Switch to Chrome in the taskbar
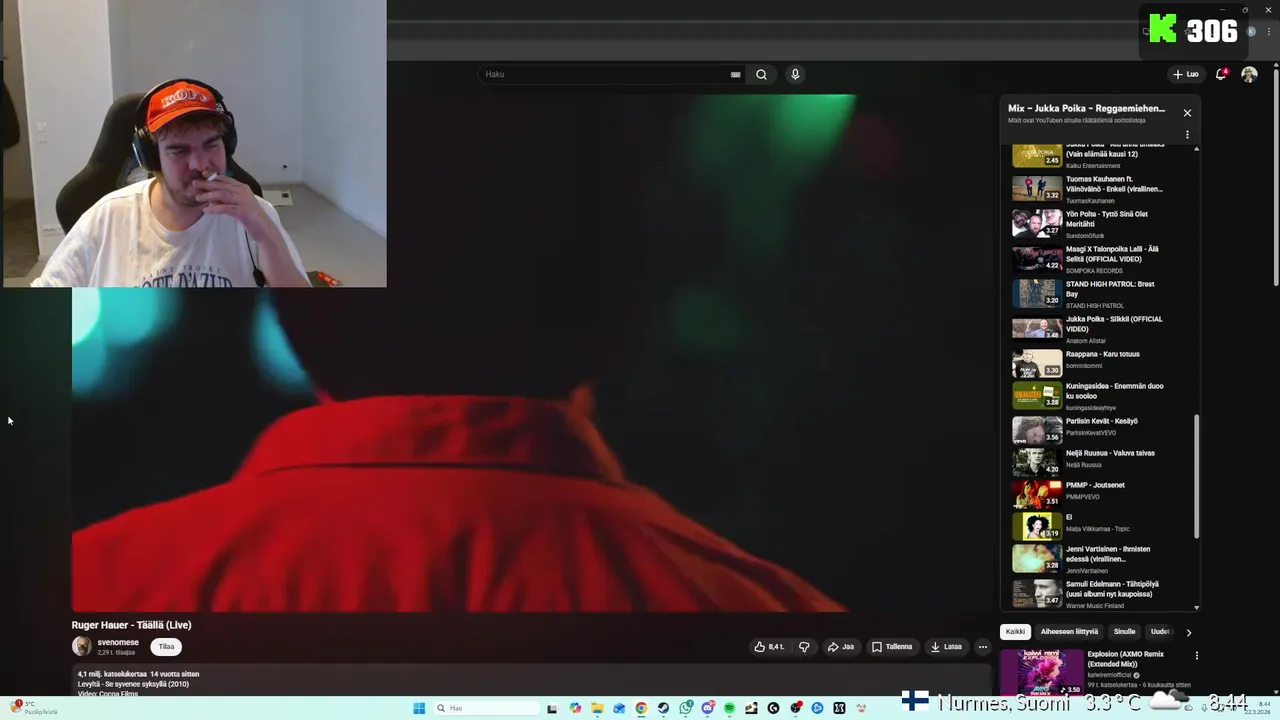This screenshot has height=720, width=1280. [x=641, y=708]
